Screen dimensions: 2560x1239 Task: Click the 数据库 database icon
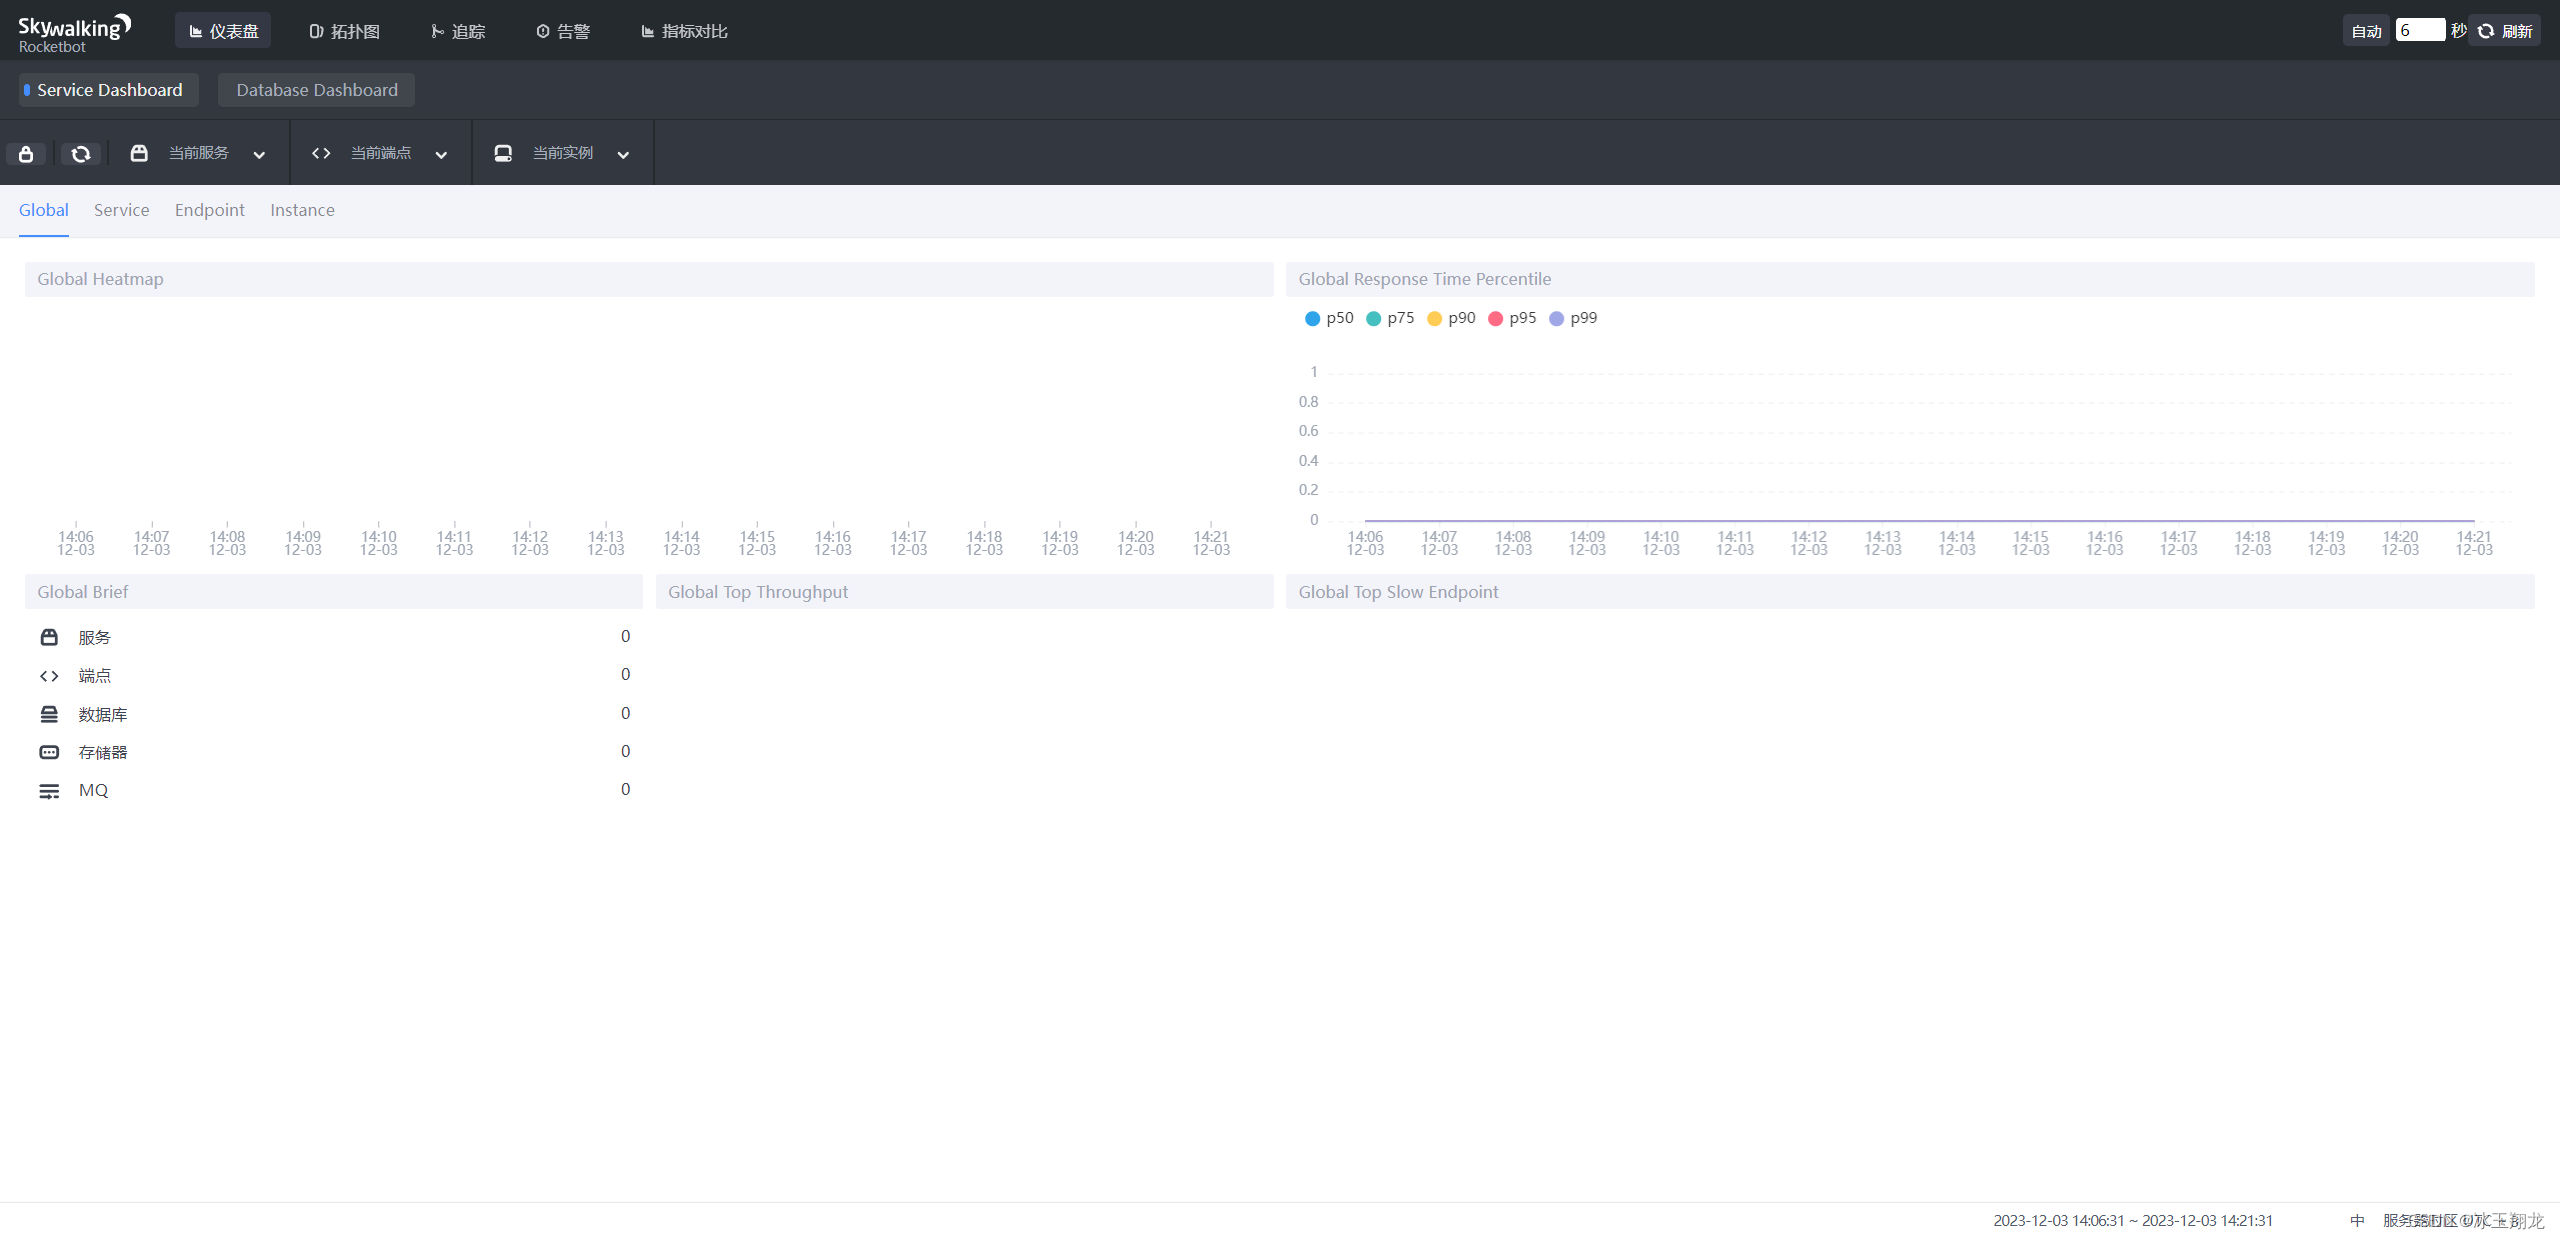(x=49, y=714)
